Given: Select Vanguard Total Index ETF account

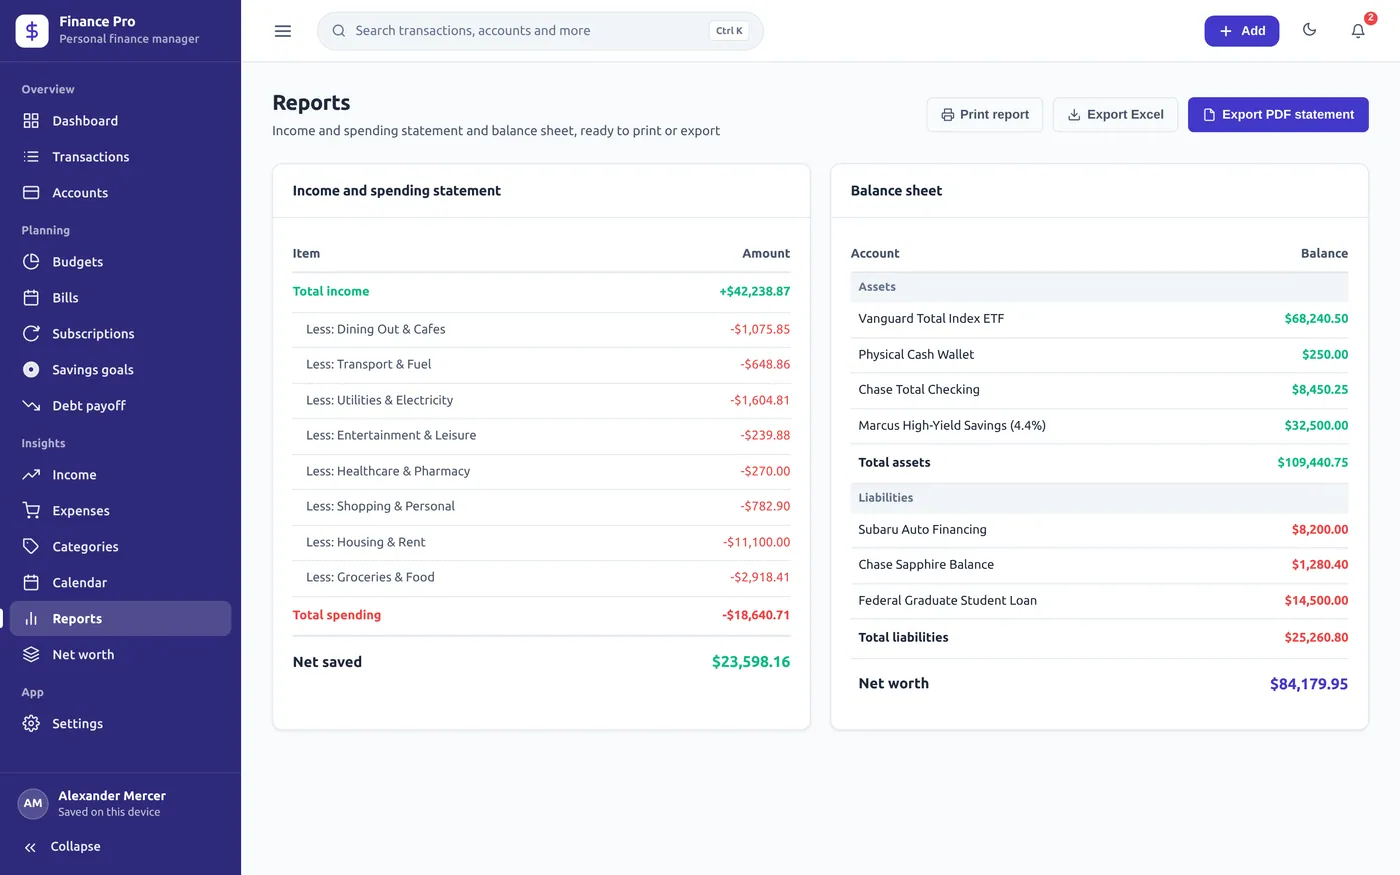Looking at the screenshot, I should click(1099, 319).
